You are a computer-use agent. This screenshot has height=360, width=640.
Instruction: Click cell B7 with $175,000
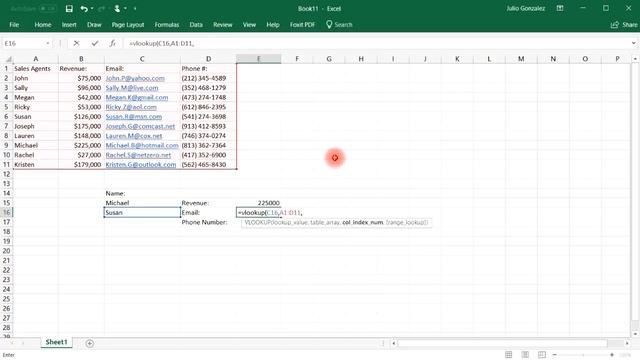tap(81, 126)
